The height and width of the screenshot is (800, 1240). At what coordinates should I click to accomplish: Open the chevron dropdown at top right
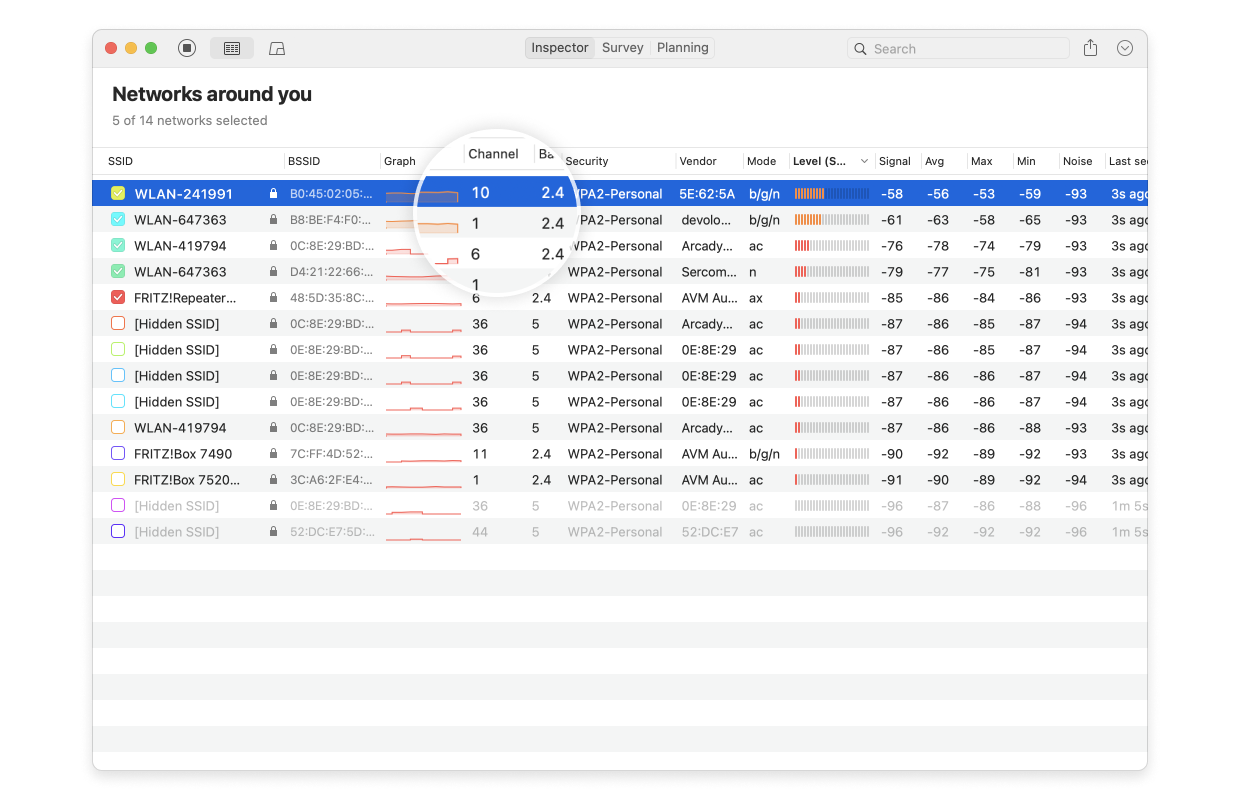1124,47
